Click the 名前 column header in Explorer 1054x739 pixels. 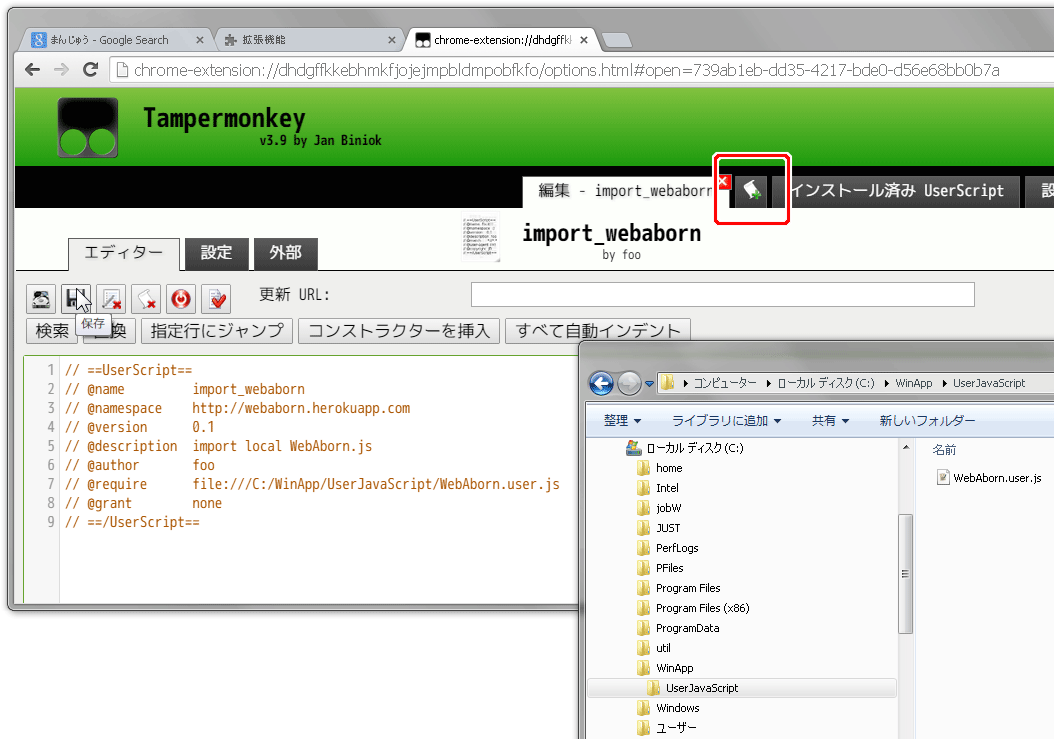point(944,450)
